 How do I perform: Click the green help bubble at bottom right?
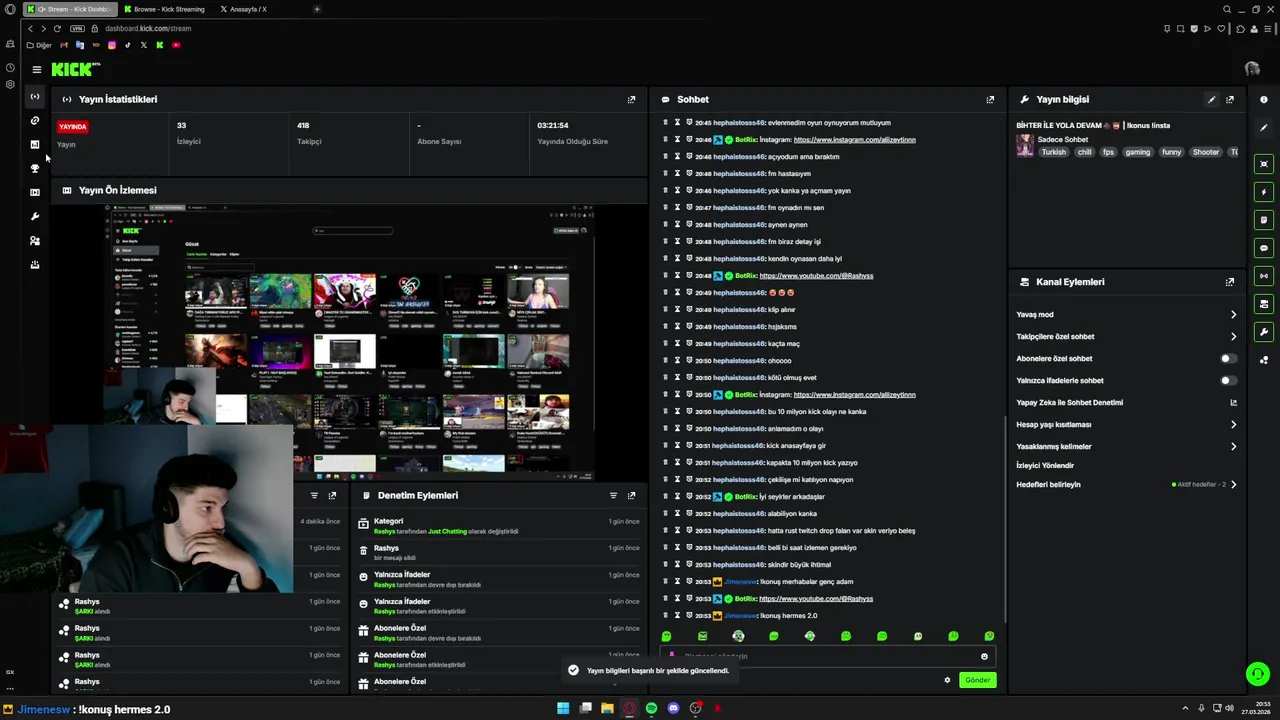pyautogui.click(x=1258, y=674)
